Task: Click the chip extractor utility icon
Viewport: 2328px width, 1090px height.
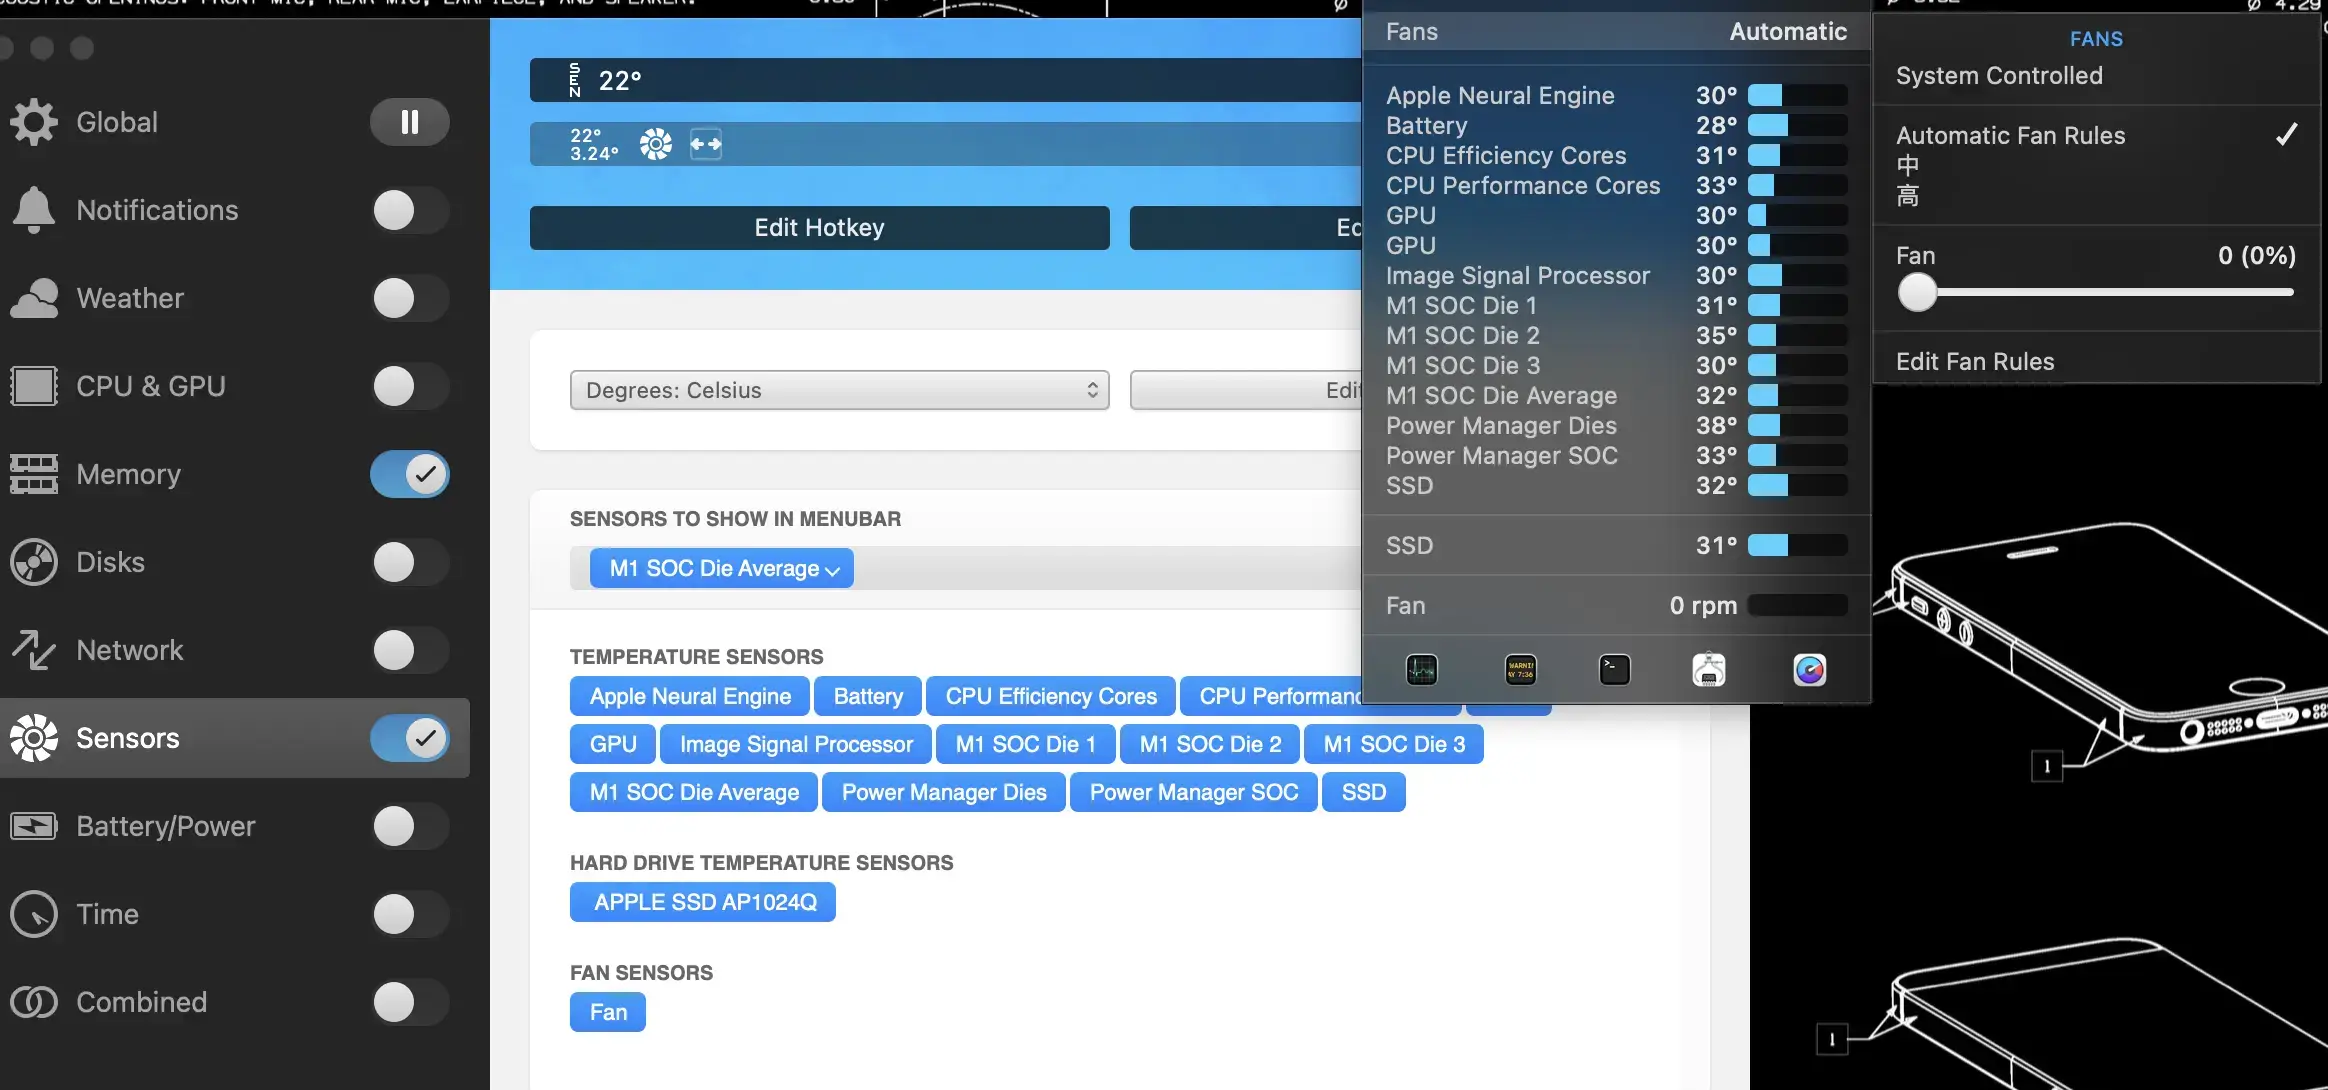Action: [1708, 669]
